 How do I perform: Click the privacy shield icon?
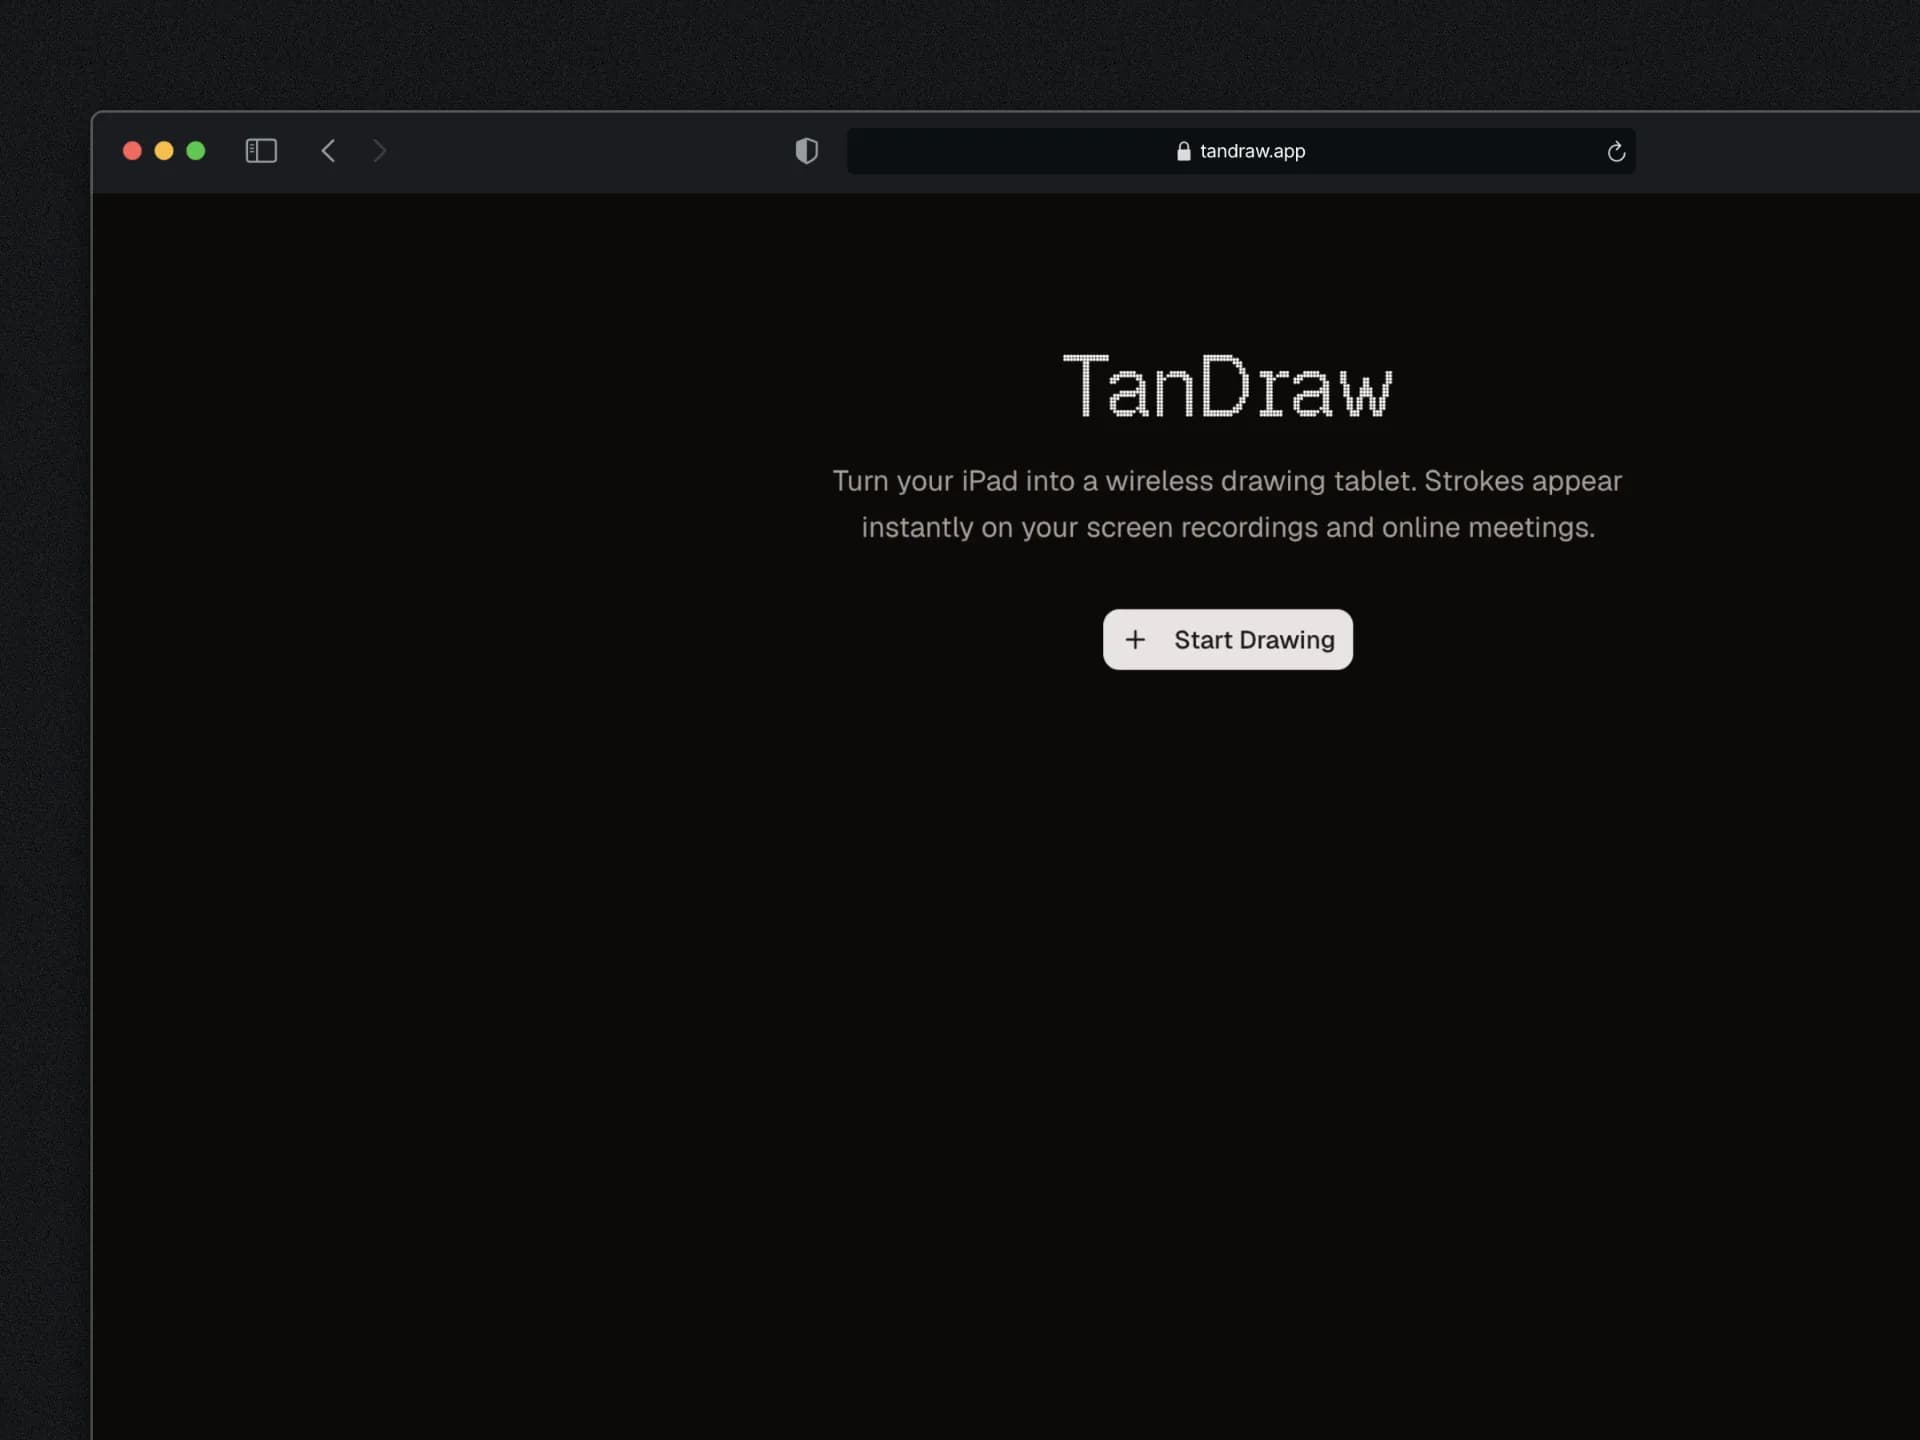(x=806, y=151)
